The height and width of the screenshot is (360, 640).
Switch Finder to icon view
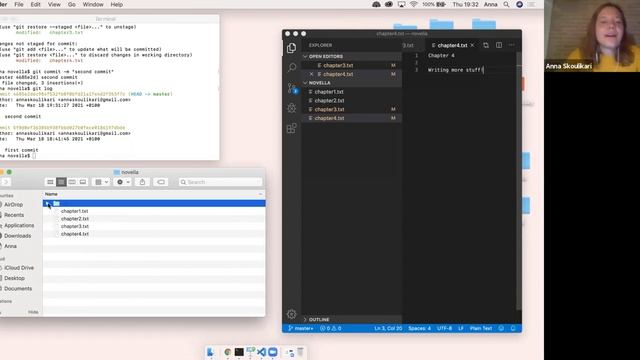[50, 182]
